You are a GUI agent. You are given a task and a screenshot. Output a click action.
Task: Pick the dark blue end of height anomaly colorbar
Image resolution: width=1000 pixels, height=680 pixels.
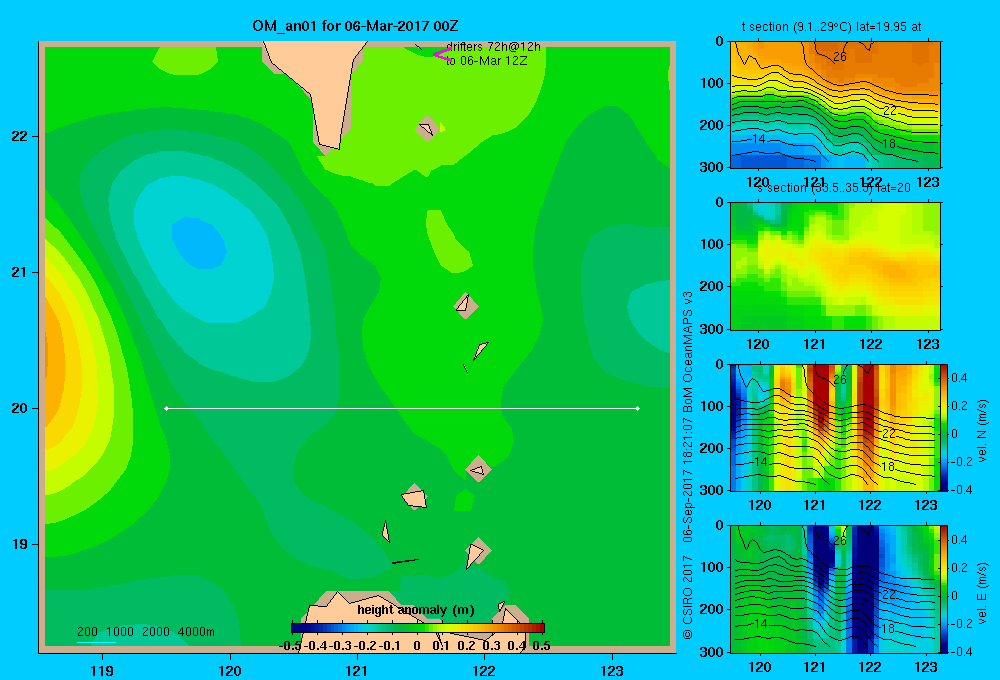(297, 628)
